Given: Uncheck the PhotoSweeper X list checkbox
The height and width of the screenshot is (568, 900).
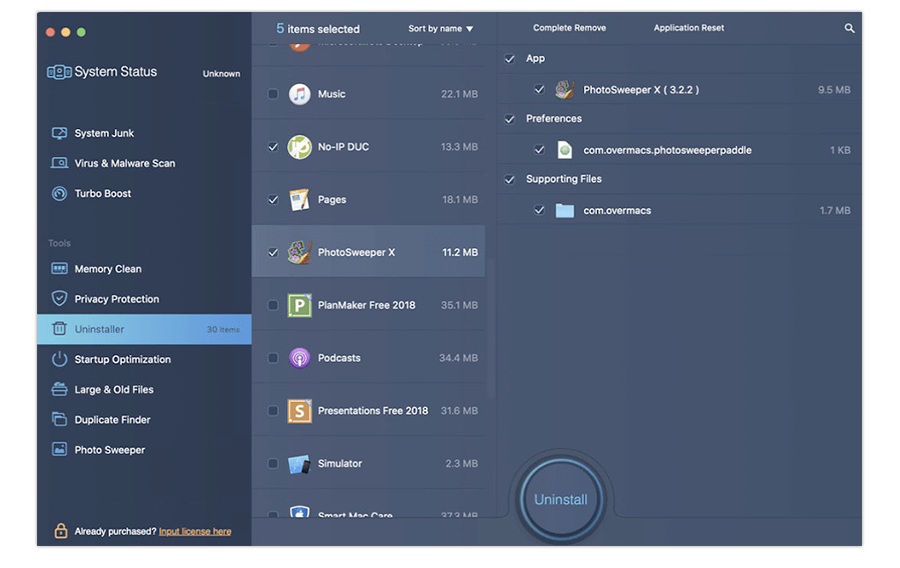Looking at the screenshot, I should [273, 252].
